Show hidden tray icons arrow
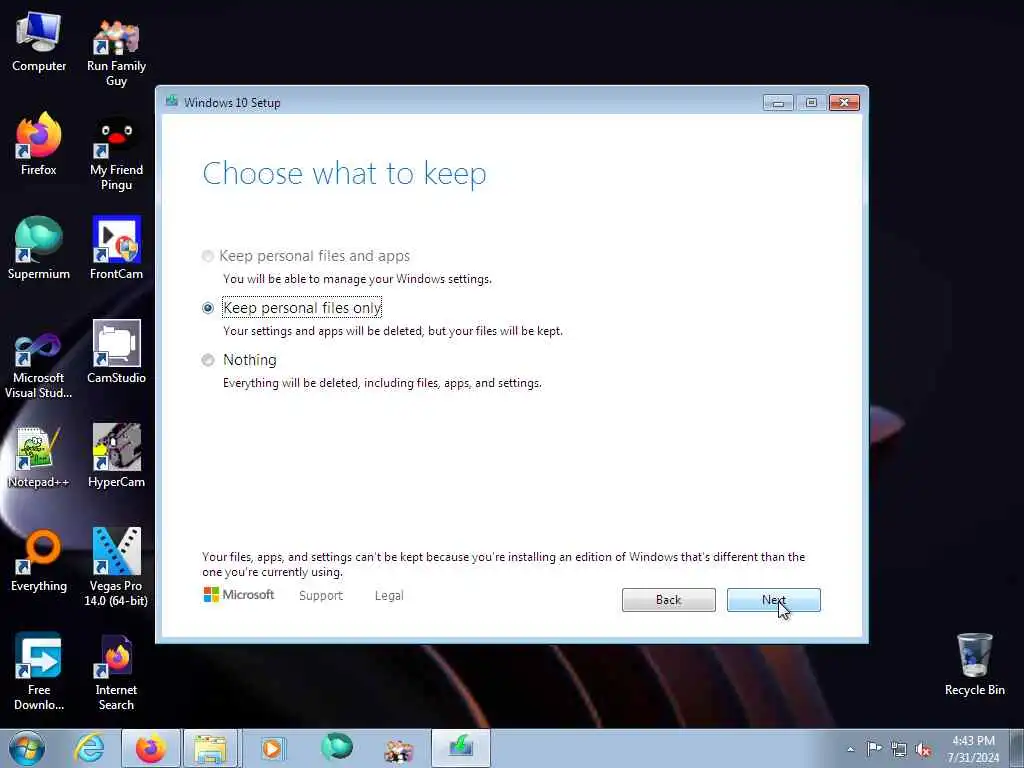 [x=850, y=750]
